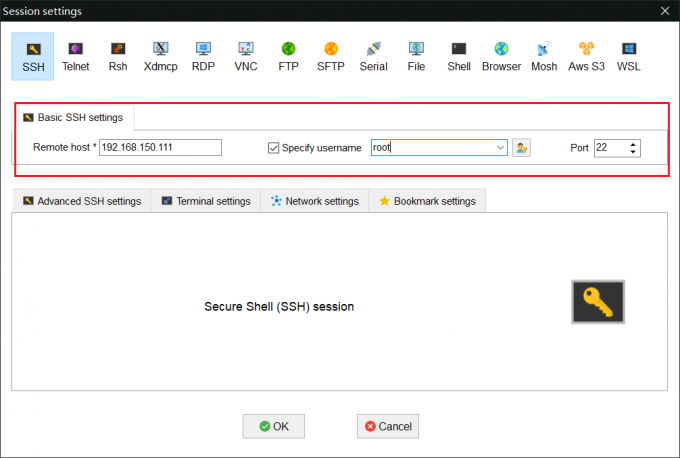Pick the File session type
Image resolution: width=680 pixels, height=458 pixels.
[416, 56]
